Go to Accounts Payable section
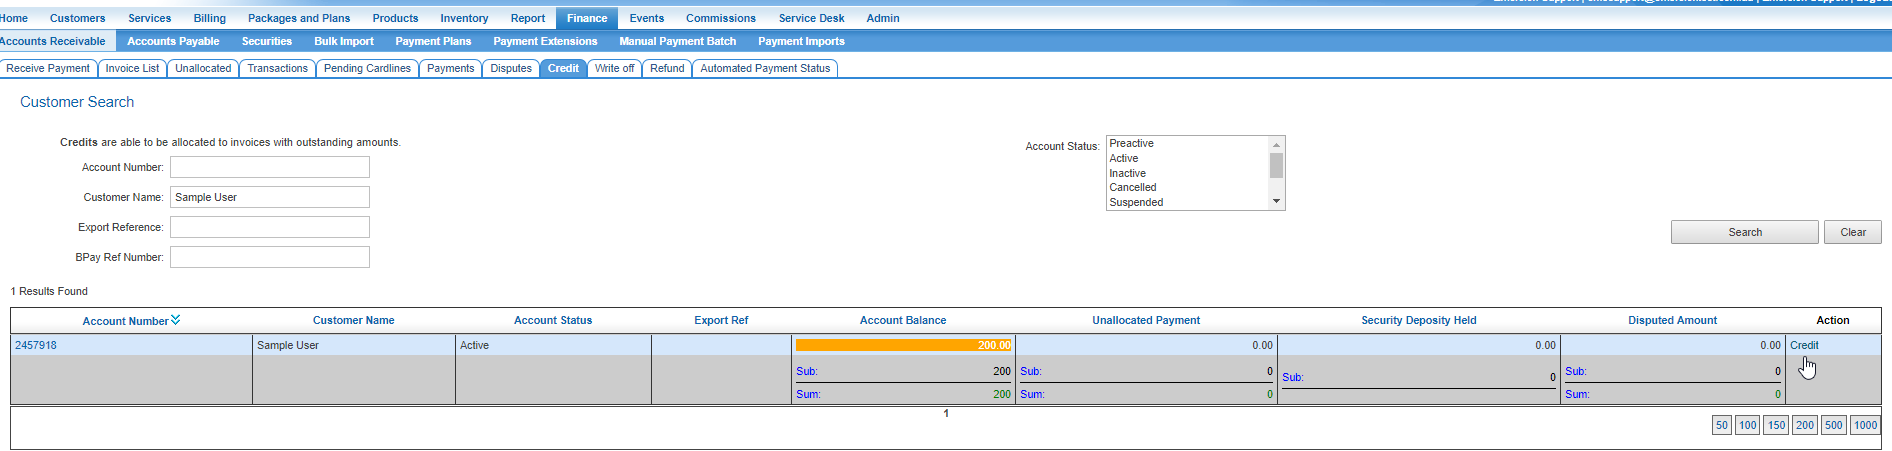The height and width of the screenshot is (451, 1892). pyautogui.click(x=173, y=41)
